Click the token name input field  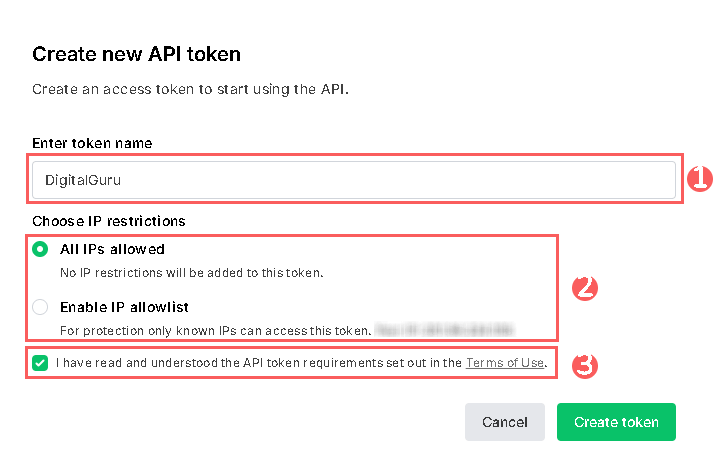coord(353,180)
